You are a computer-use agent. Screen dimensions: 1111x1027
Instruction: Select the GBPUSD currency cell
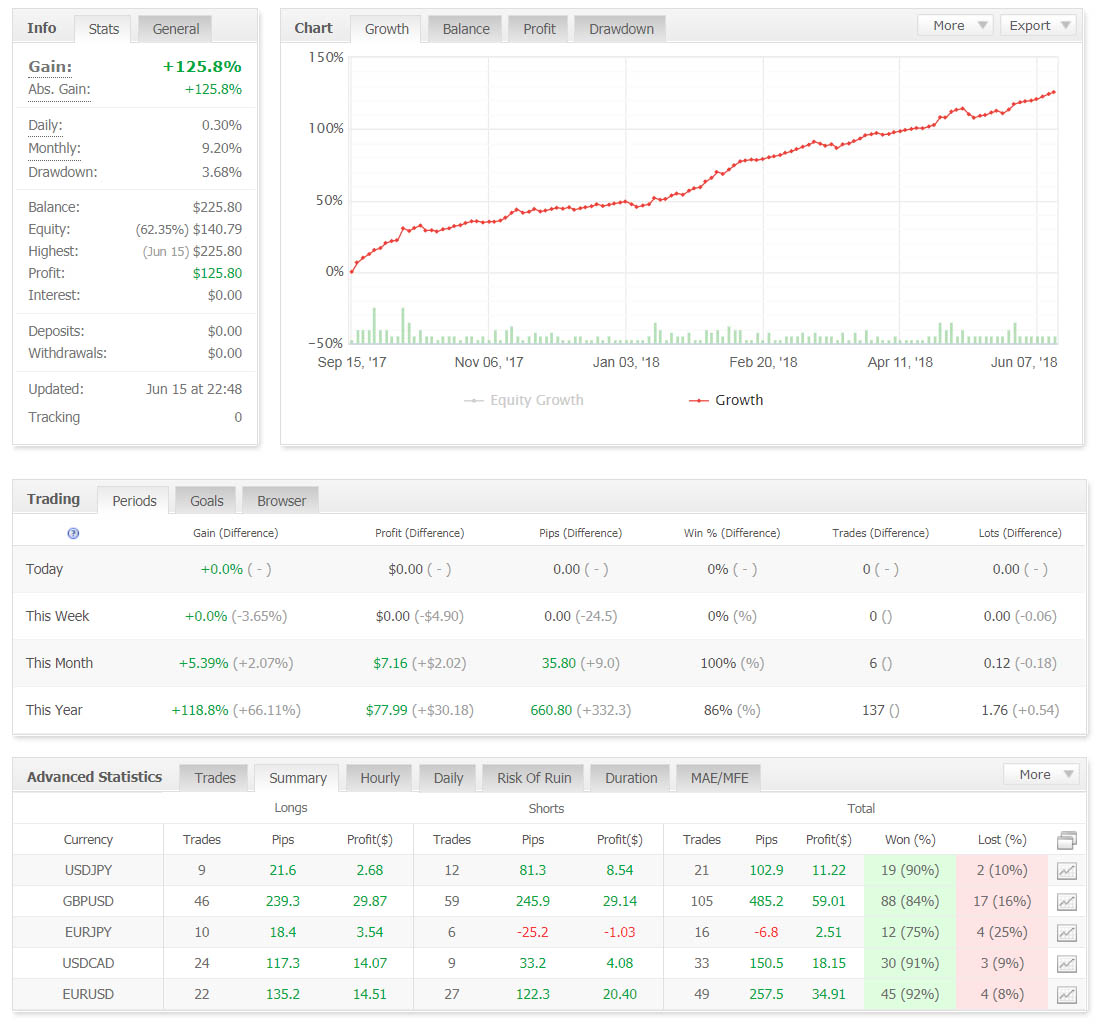pyautogui.click(x=88, y=902)
